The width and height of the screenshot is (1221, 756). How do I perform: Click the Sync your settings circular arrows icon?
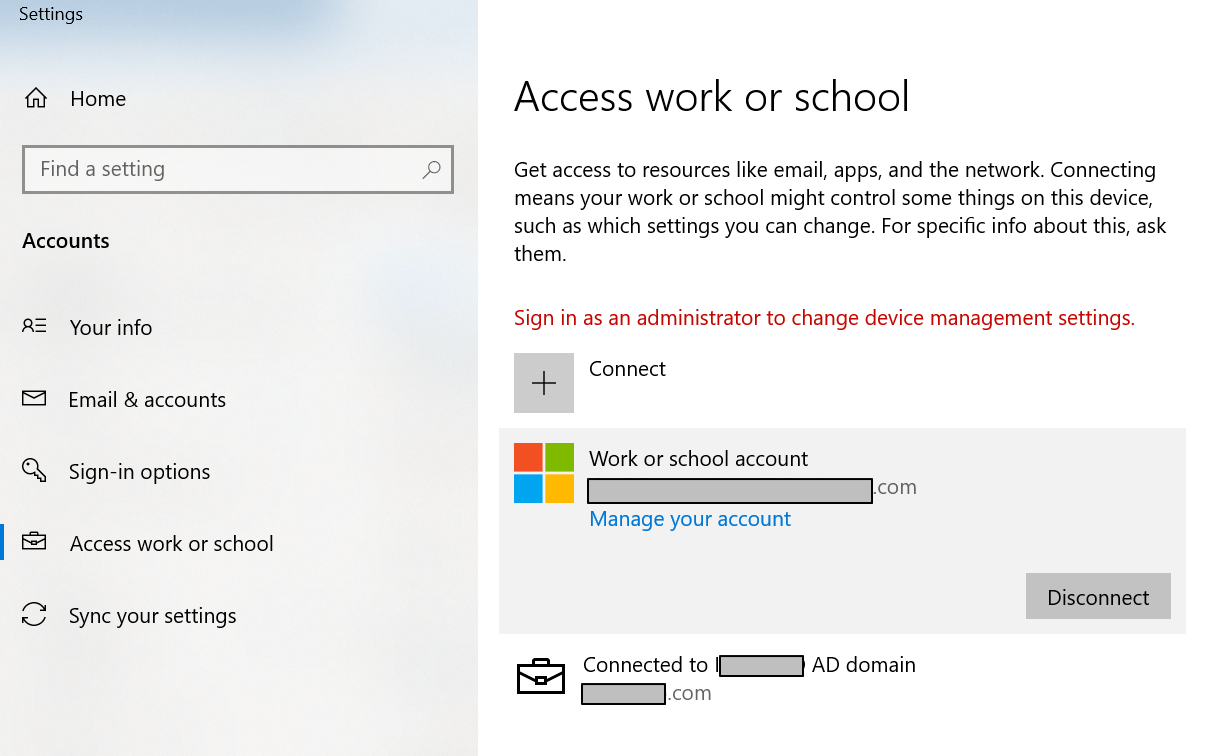tap(34, 615)
